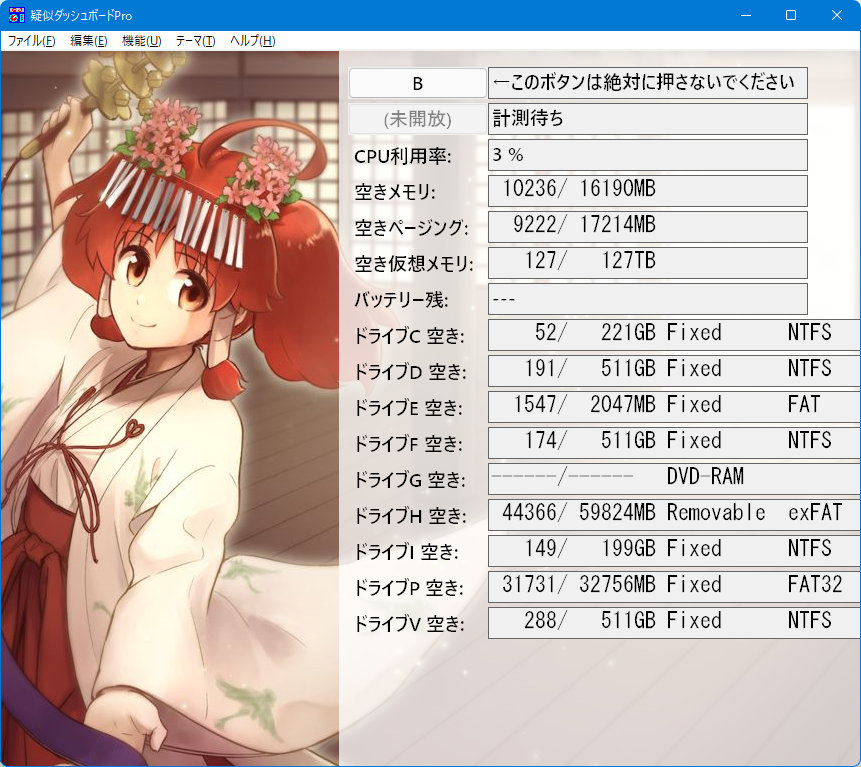Maximize the 疑似ダッシュボードPro window

click(x=791, y=15)
